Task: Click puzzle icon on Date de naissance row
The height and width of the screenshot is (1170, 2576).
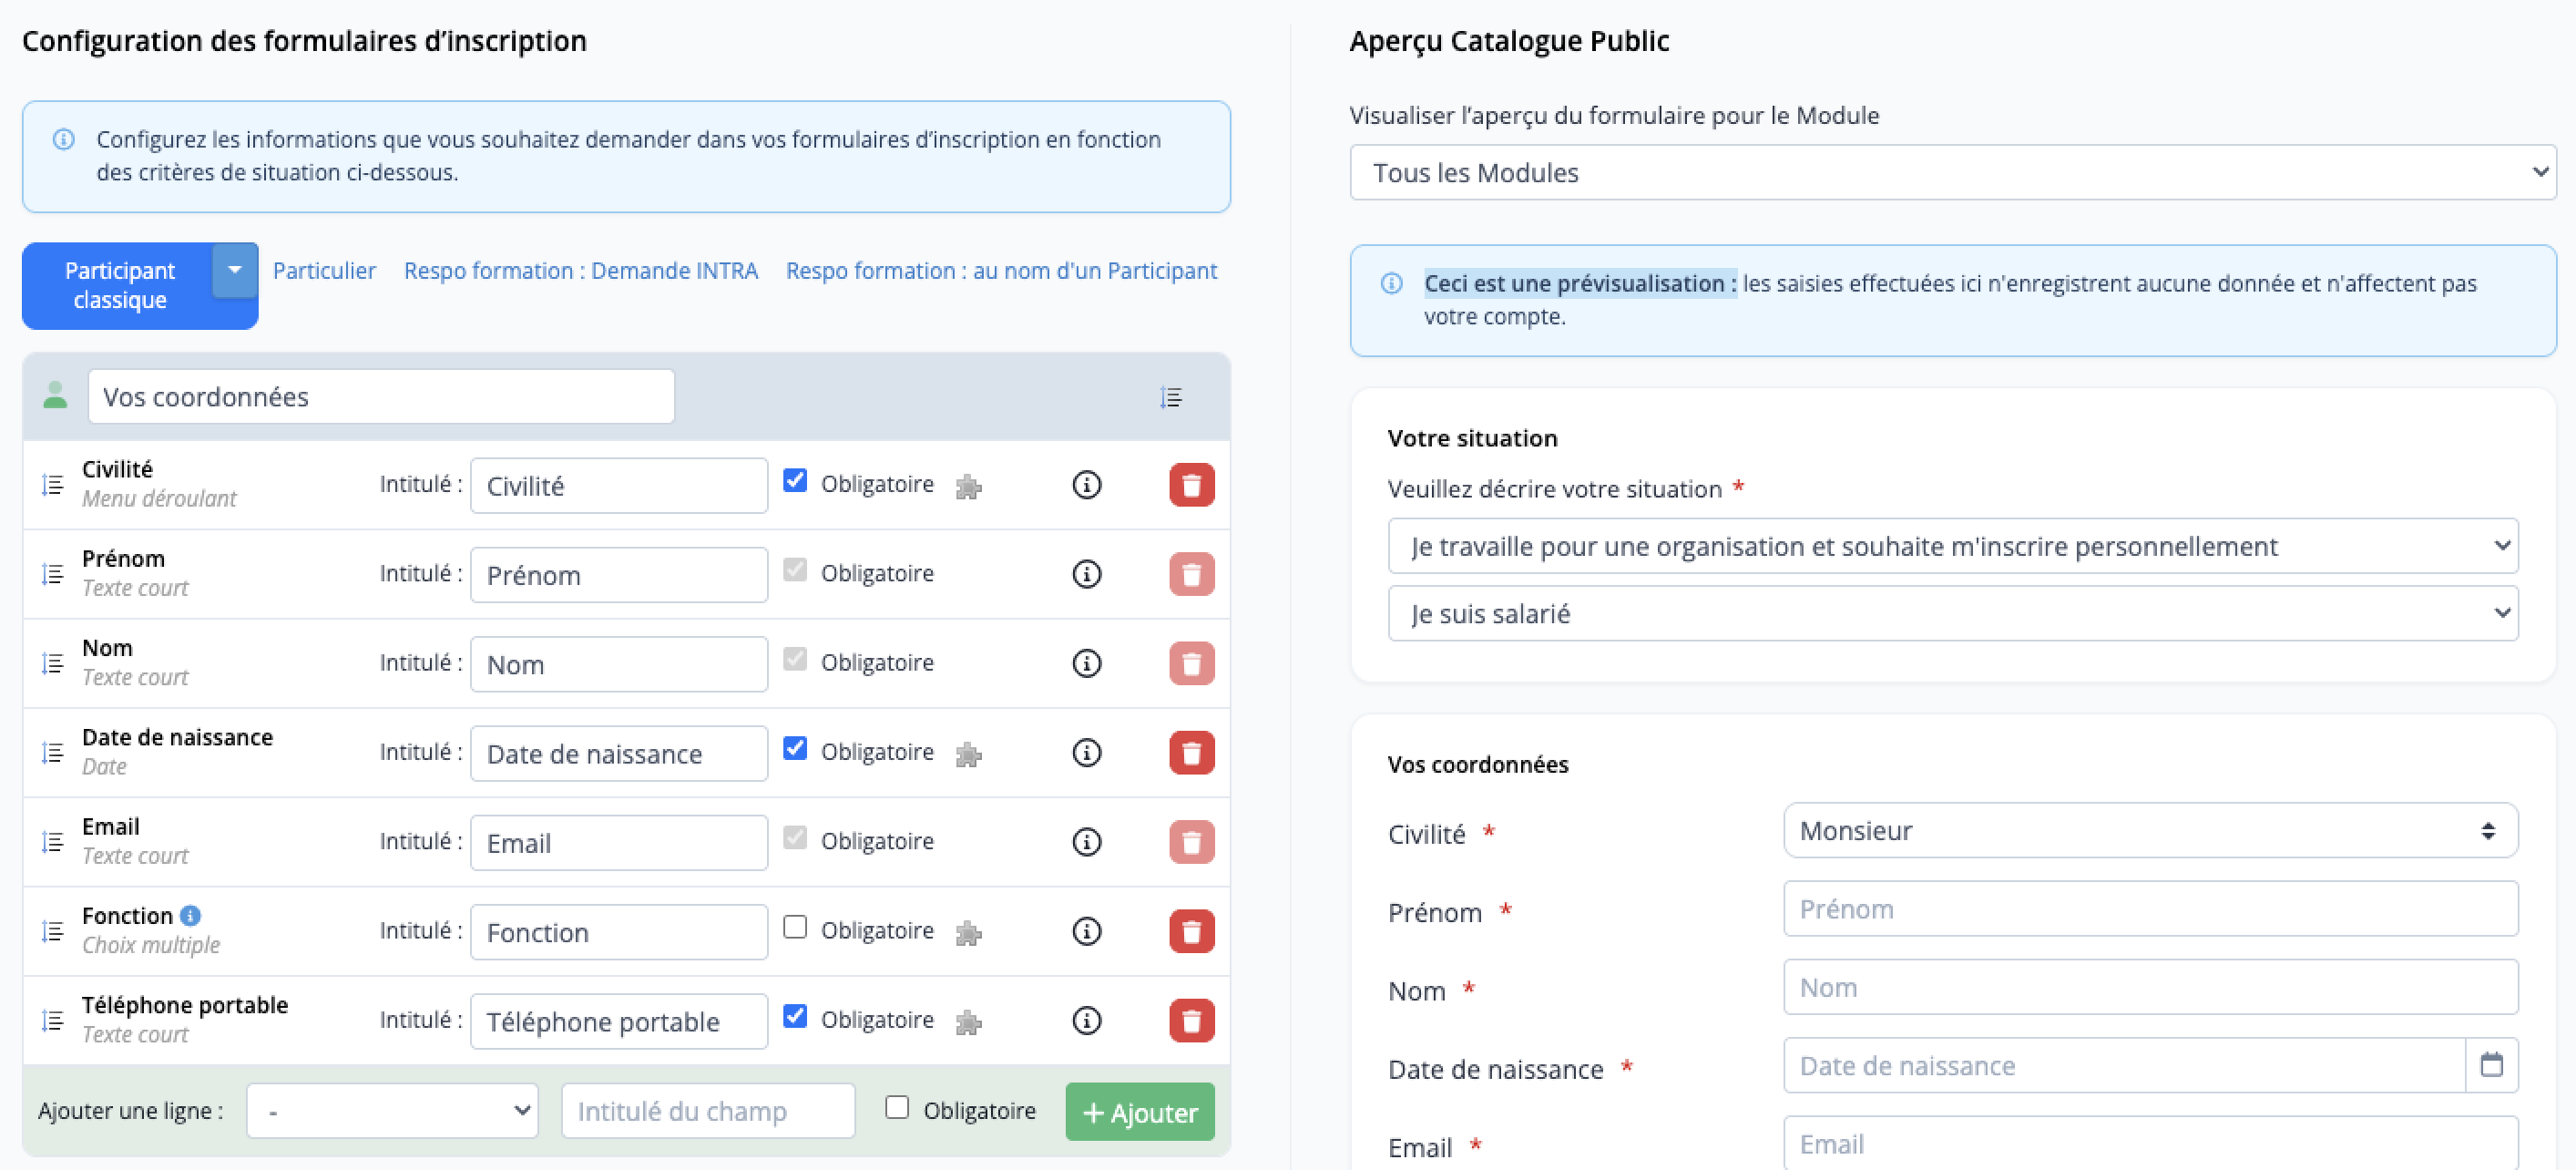Action: [x=968, y=754]
